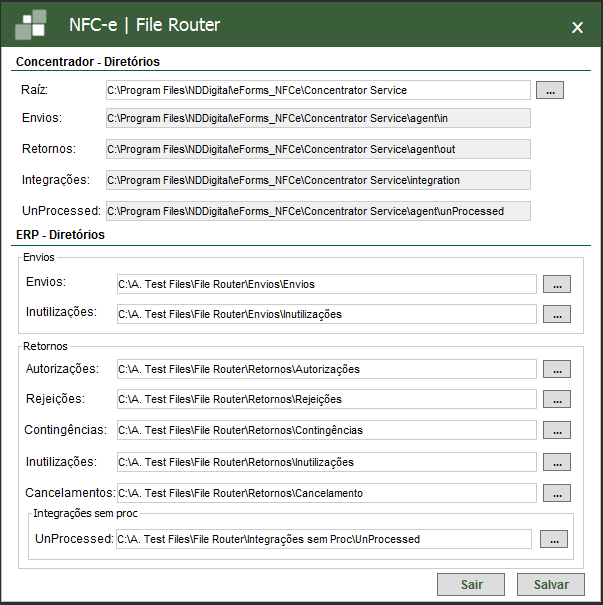Click the Cancelamentos path field
Image resolution: width=603 pixels, height=605 pixels.
[326, 493]
